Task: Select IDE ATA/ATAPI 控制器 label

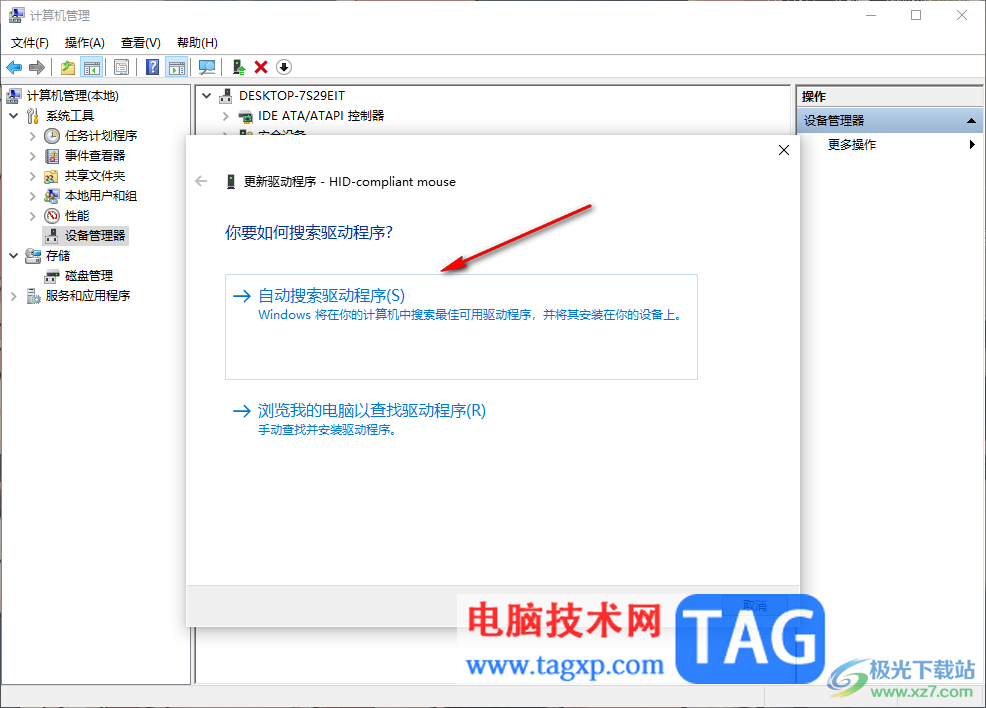Action: (x=321, y=116)
